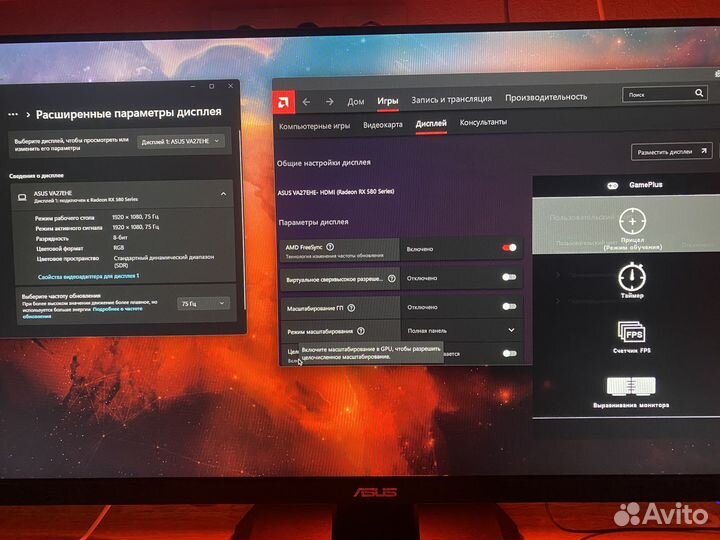Open the Производительность tab
This screenshot has height=540, width=720.
tap(546, 97)
